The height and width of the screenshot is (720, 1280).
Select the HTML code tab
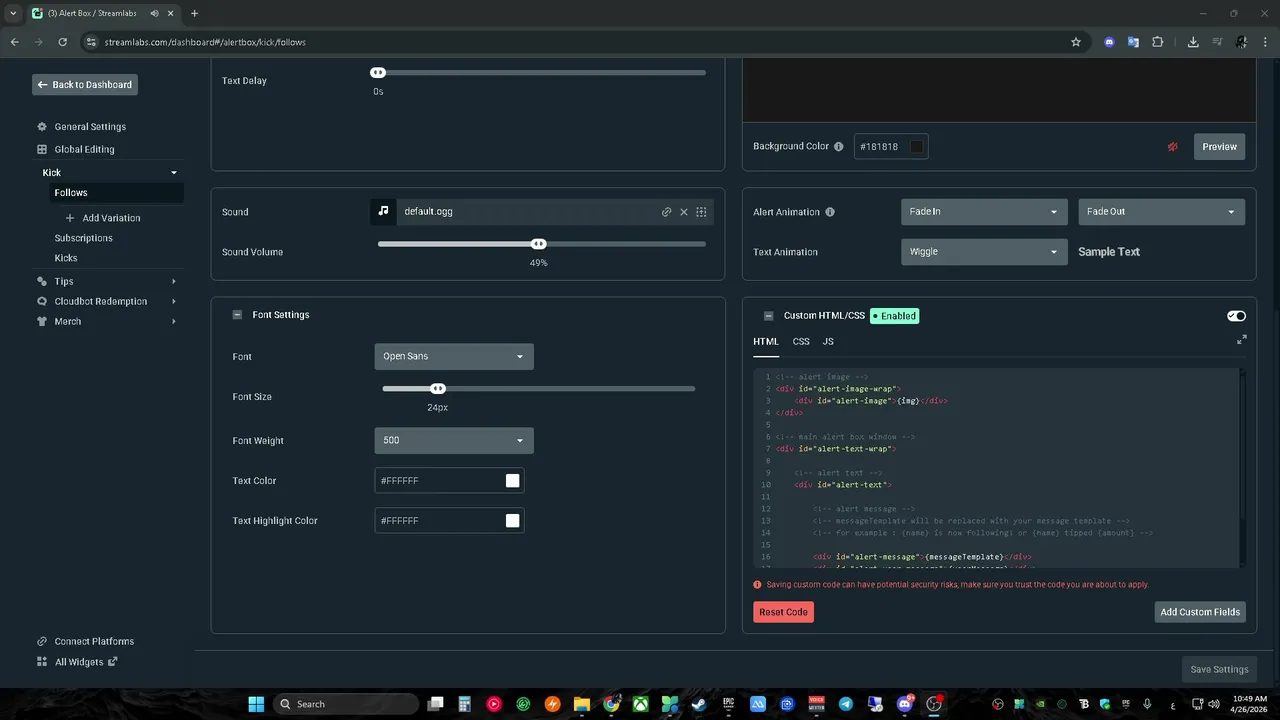(766, 342)
